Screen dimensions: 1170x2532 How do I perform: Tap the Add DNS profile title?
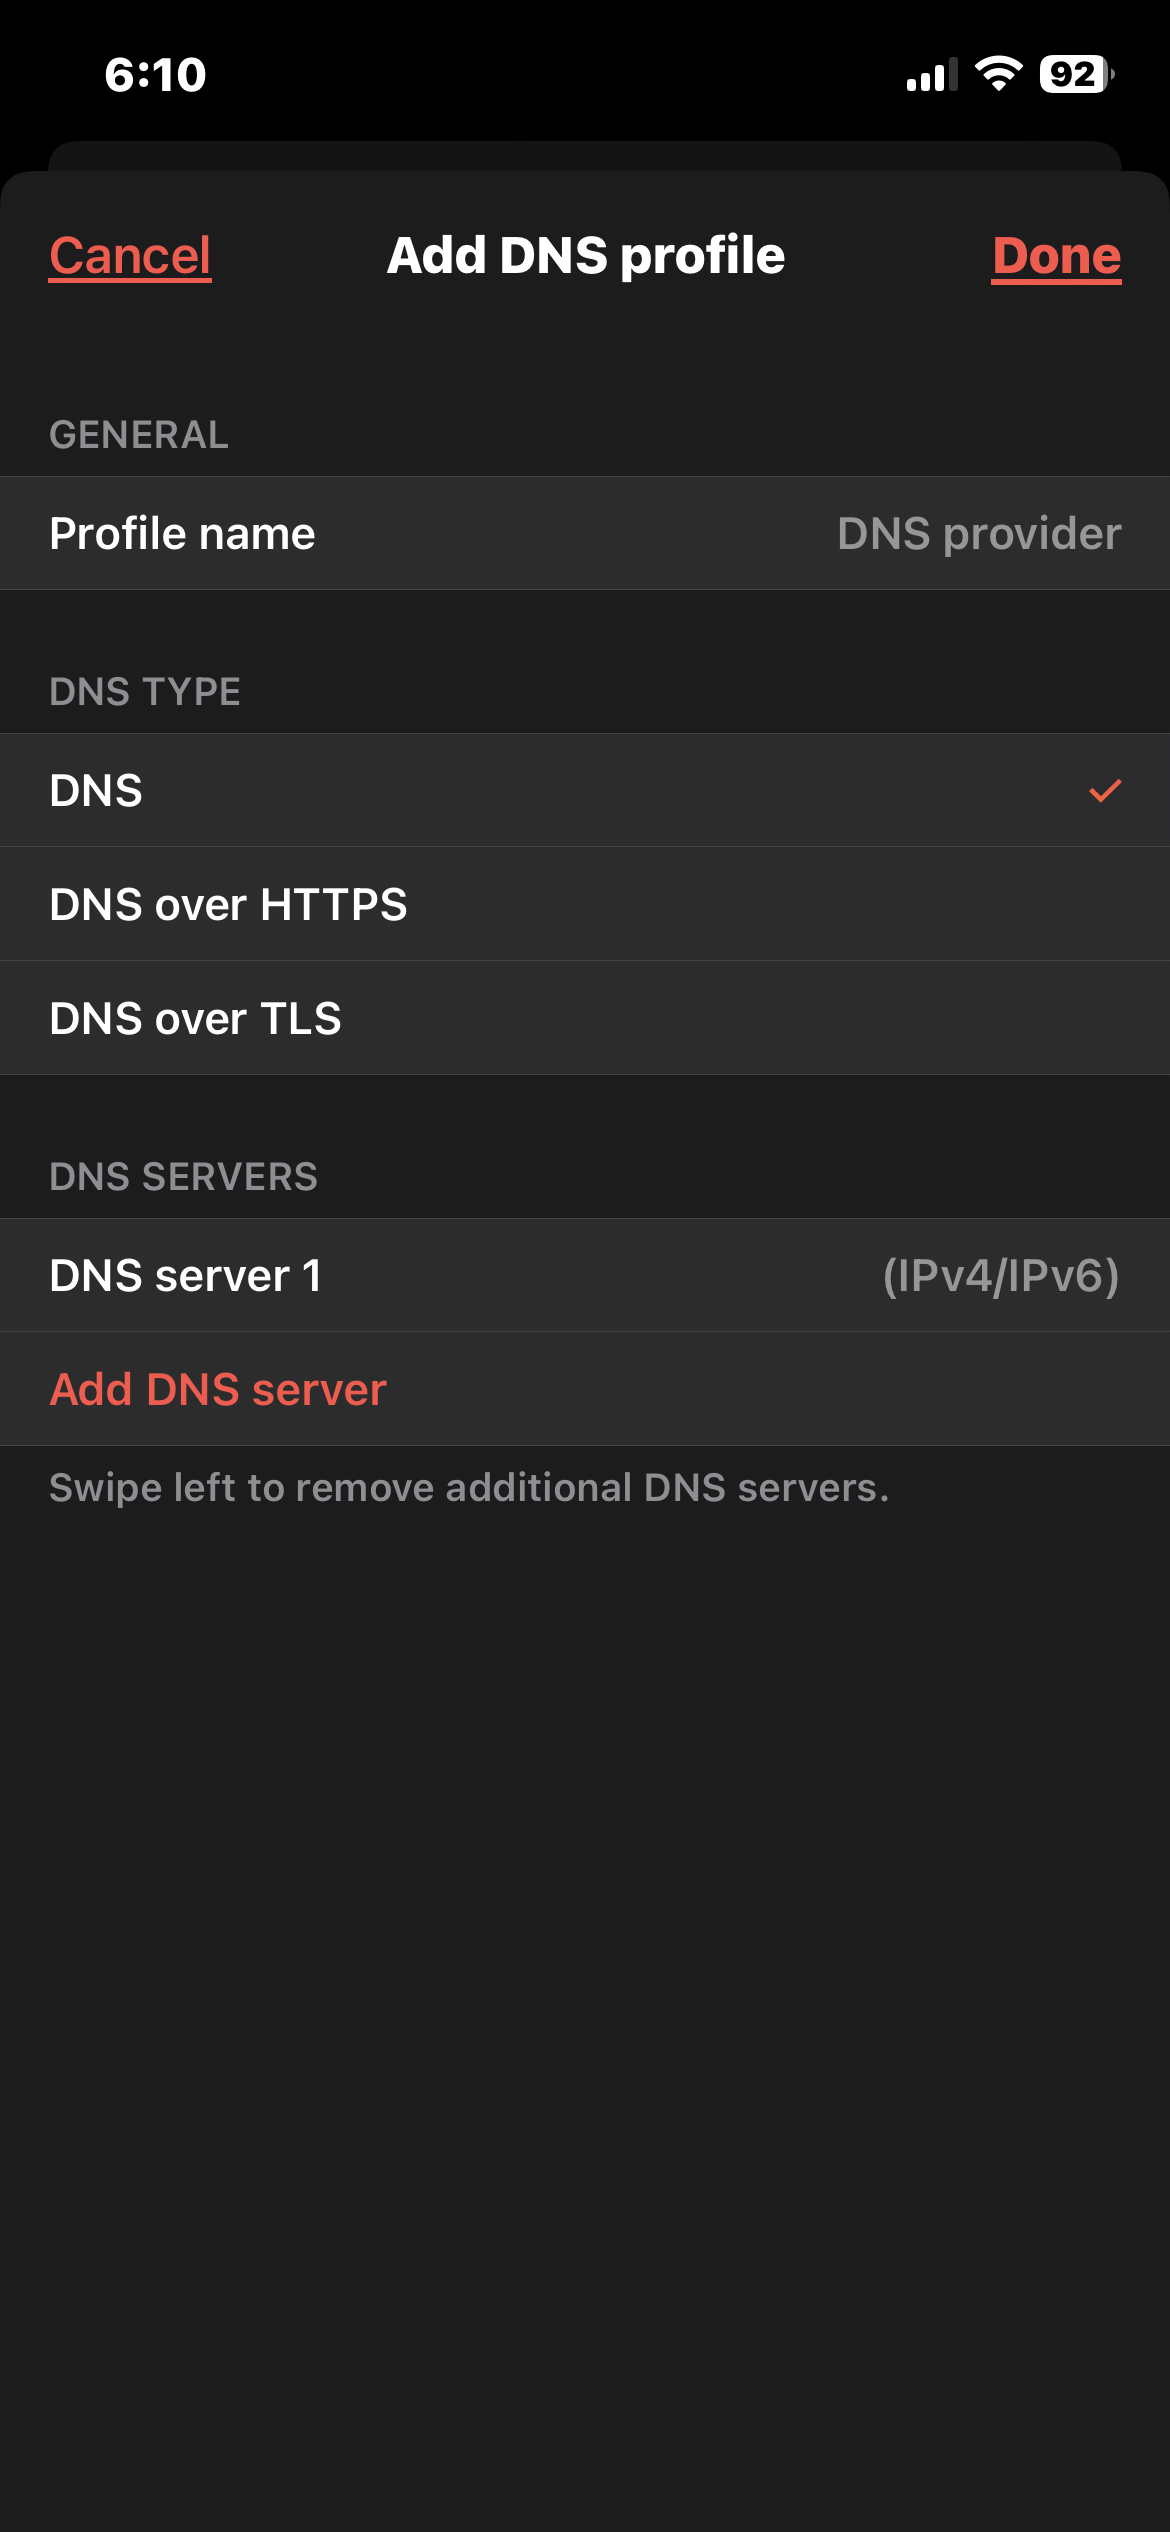click(586, 255)
